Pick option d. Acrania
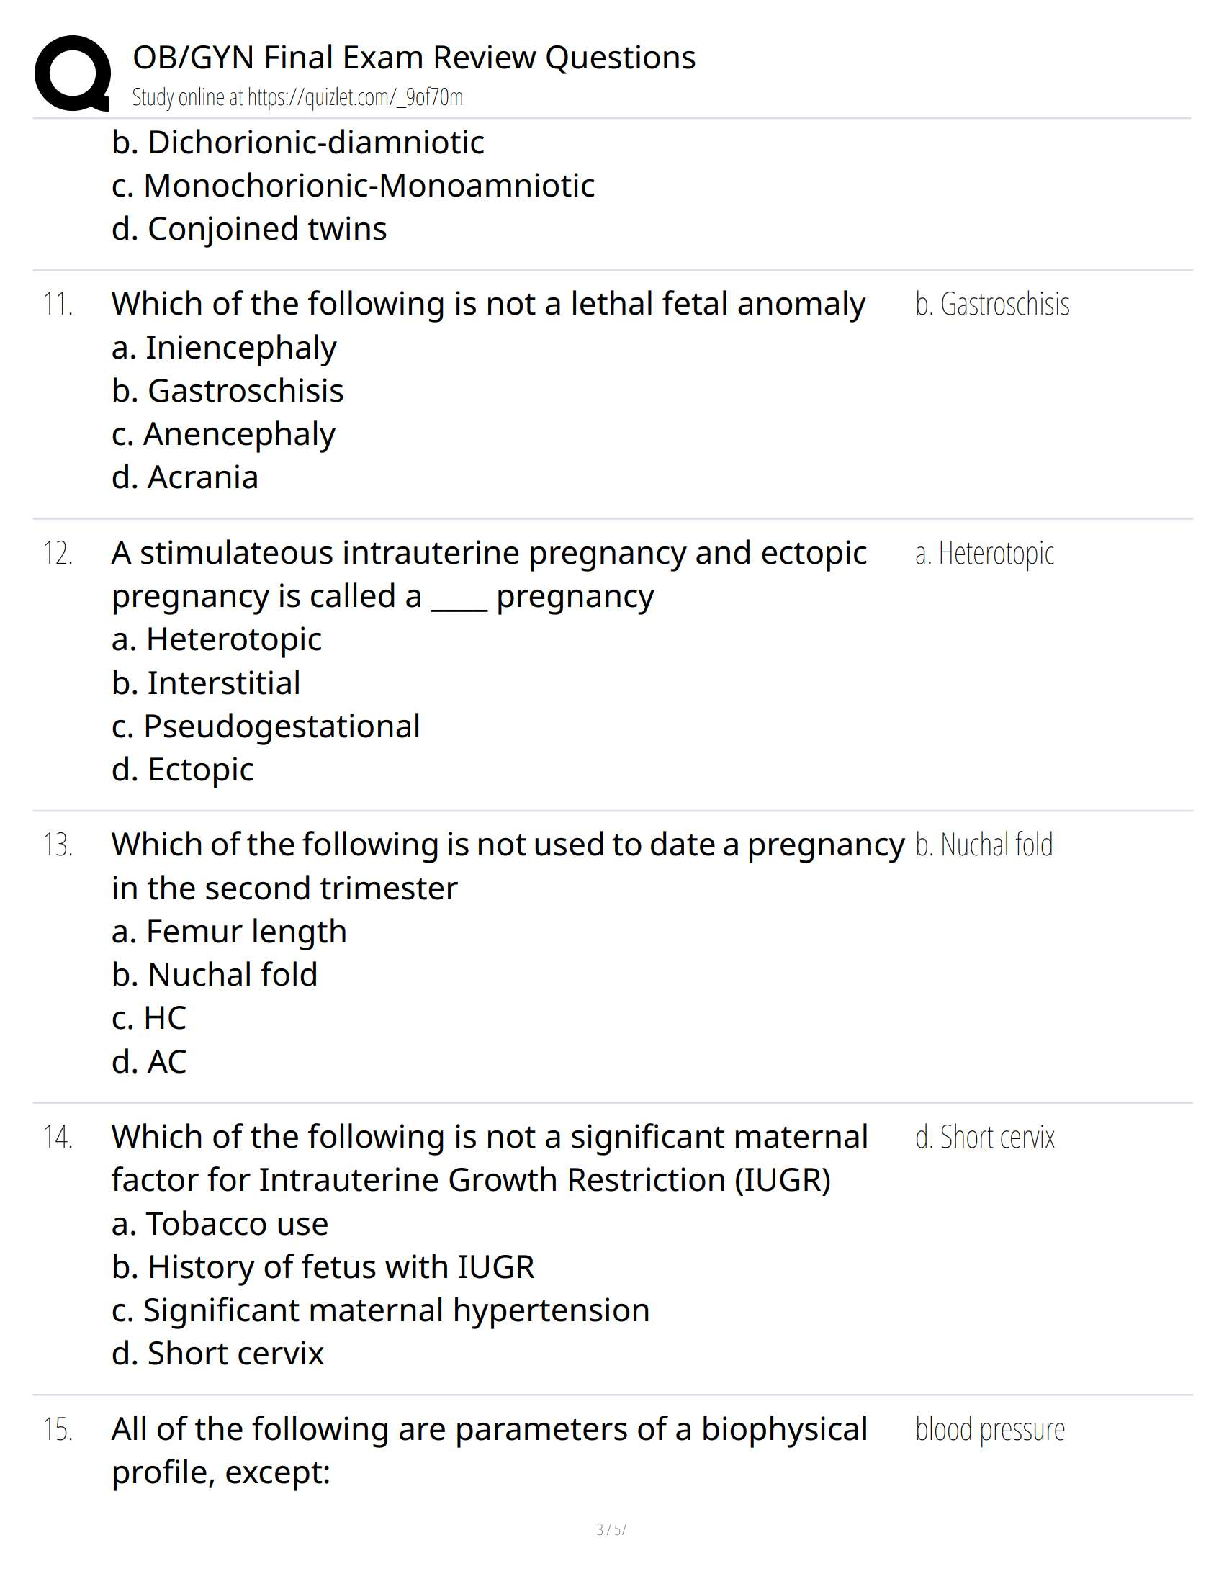1224x1584 pixels. [x=185, y=477]
